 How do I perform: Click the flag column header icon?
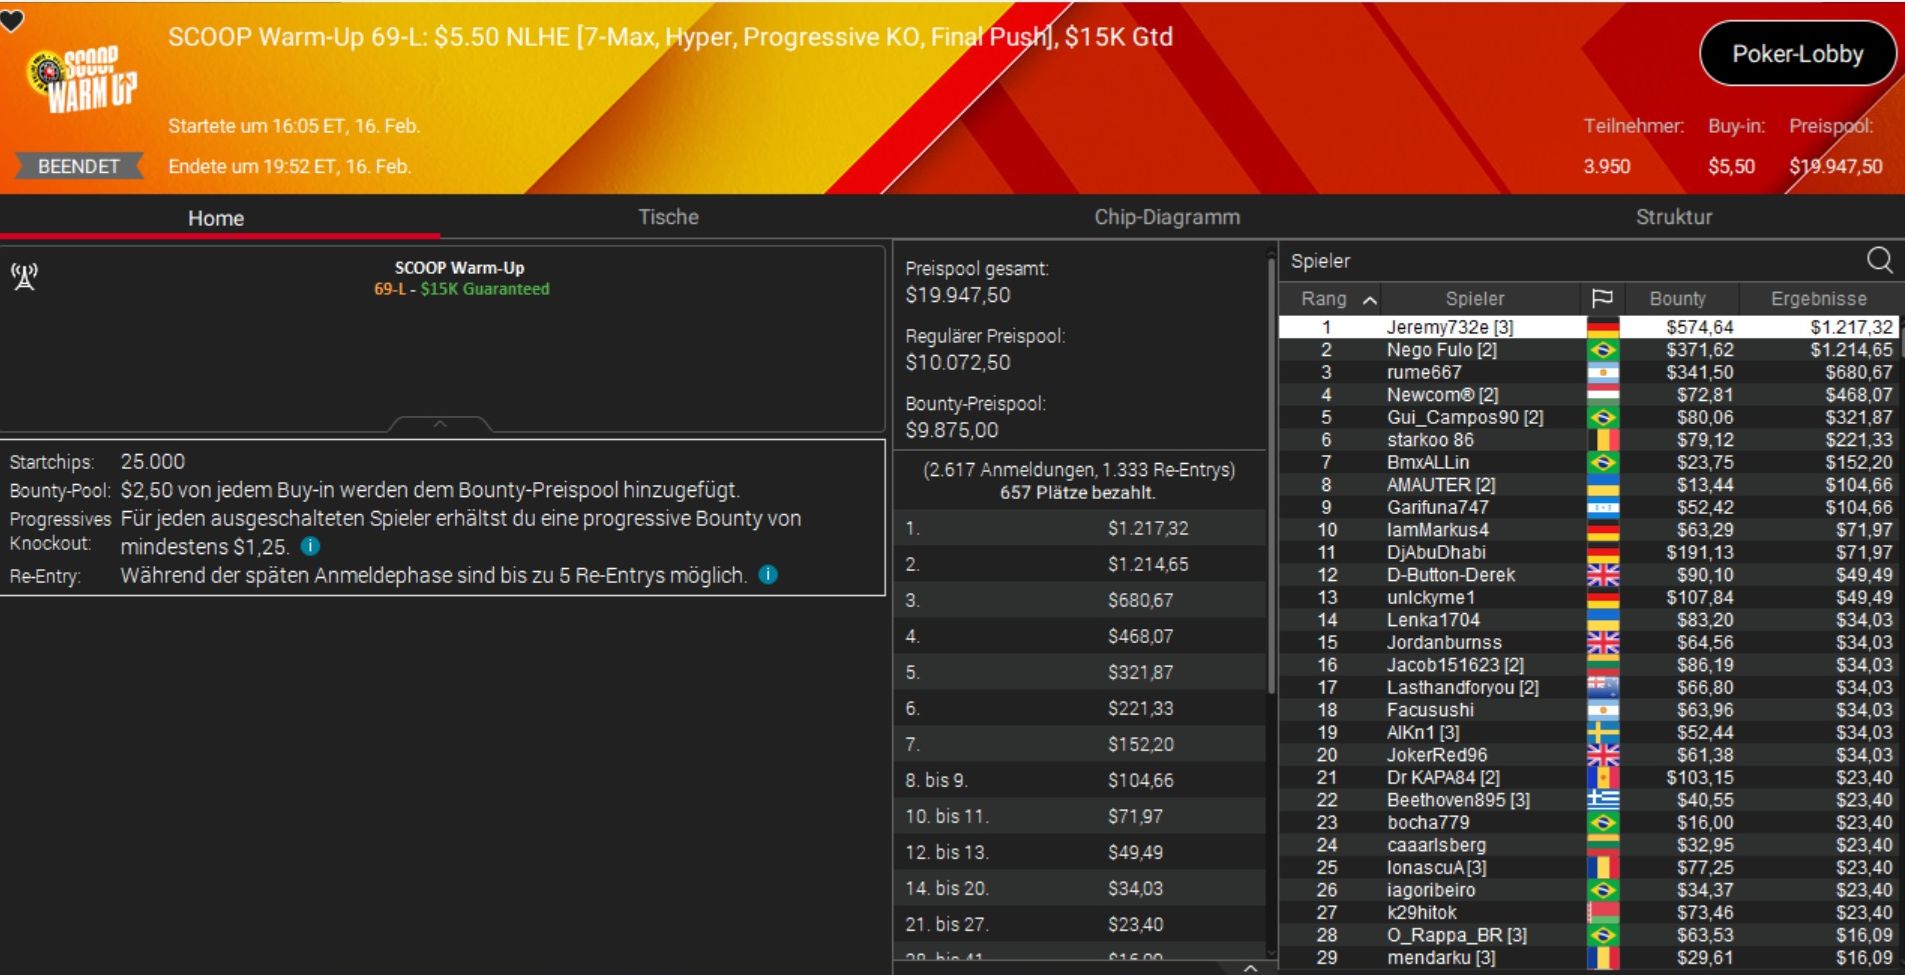point(1601,298)
